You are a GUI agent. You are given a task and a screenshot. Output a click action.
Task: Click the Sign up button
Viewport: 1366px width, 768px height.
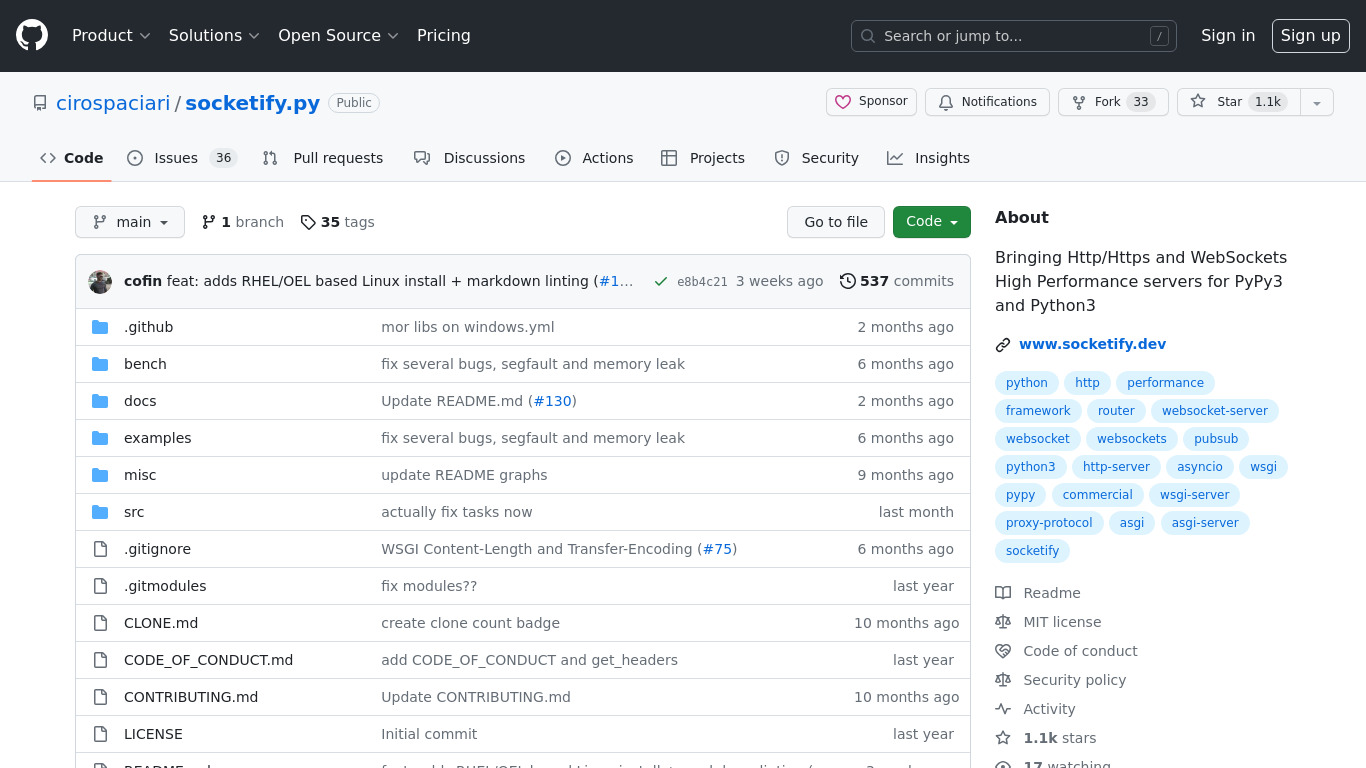(1311, 36)
